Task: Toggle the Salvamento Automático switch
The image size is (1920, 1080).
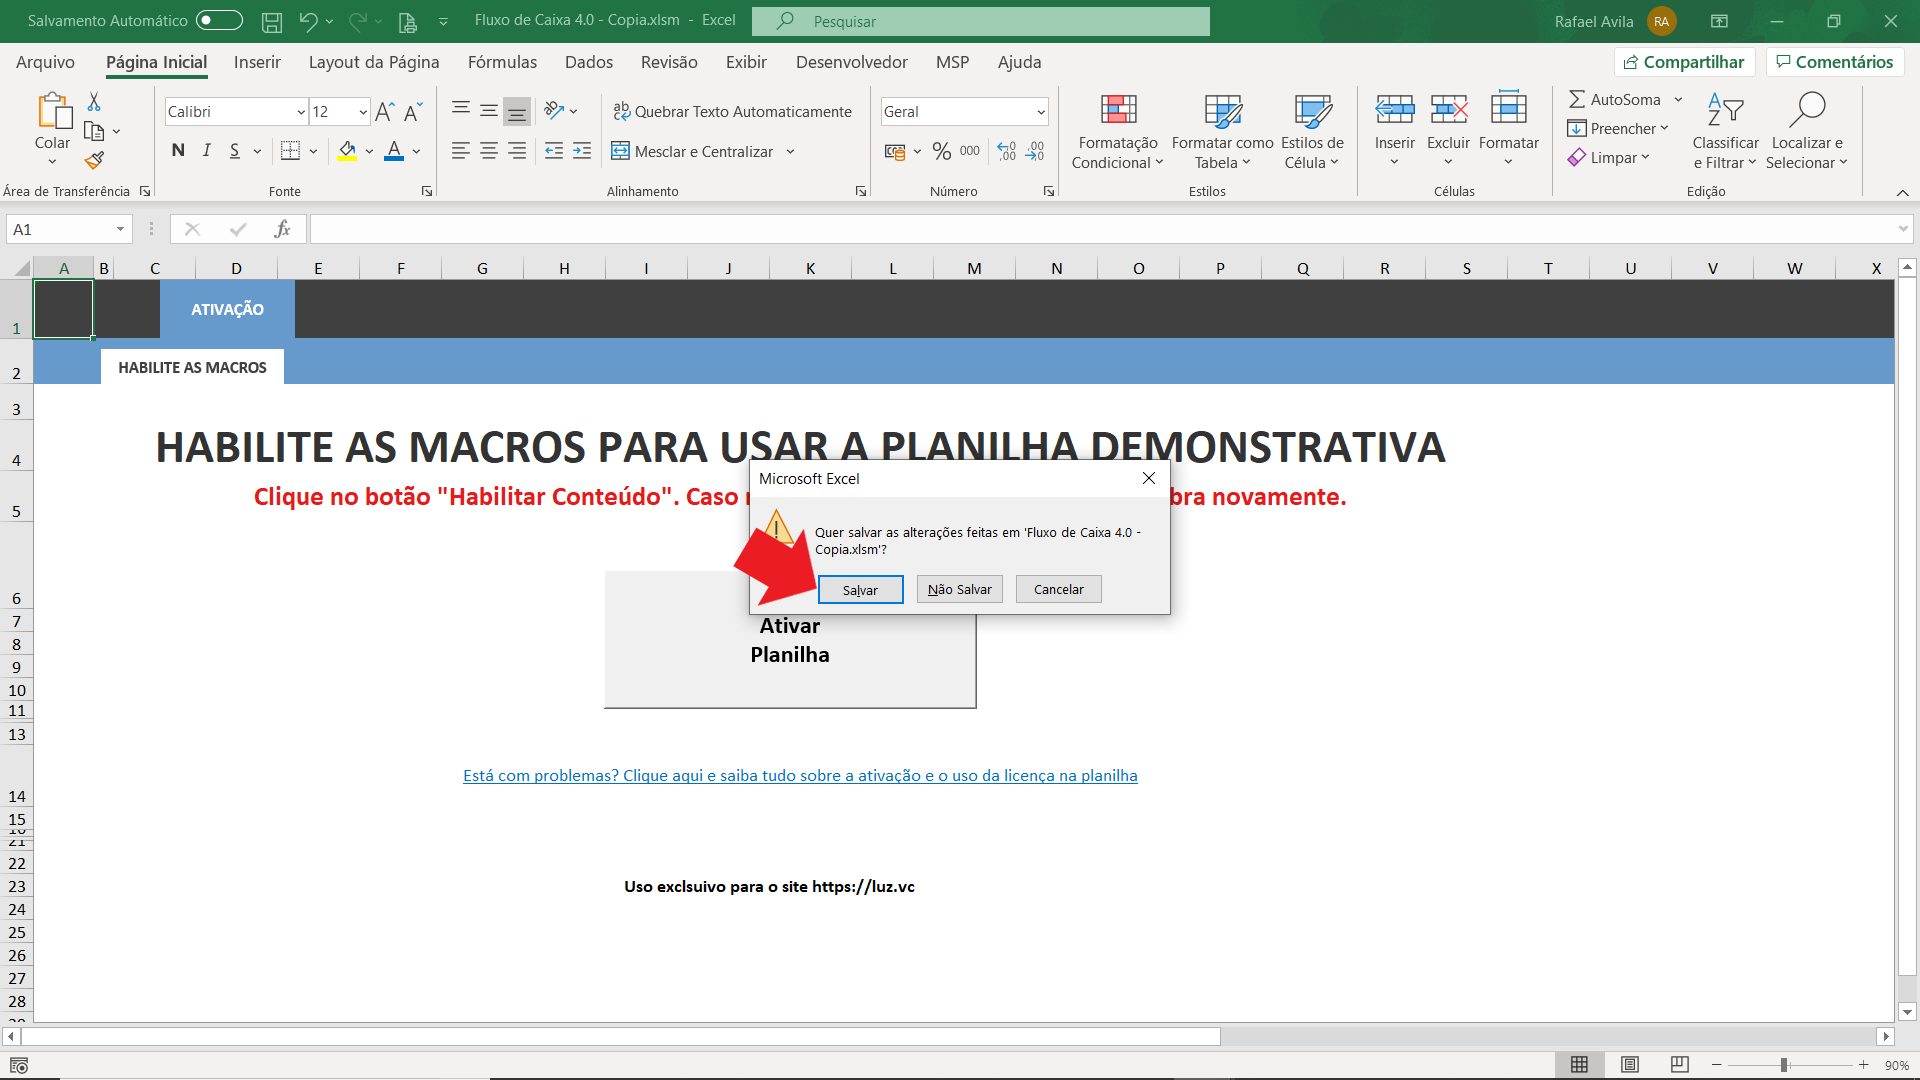Action: tap(219, 20)
